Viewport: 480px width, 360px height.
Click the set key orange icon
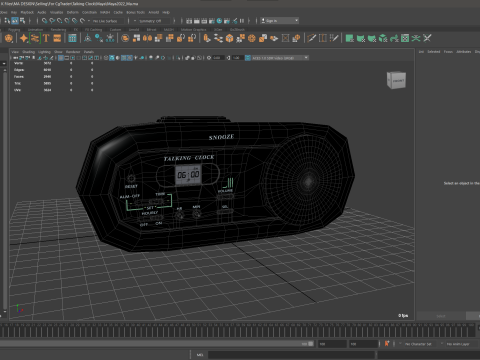[387, 343]
